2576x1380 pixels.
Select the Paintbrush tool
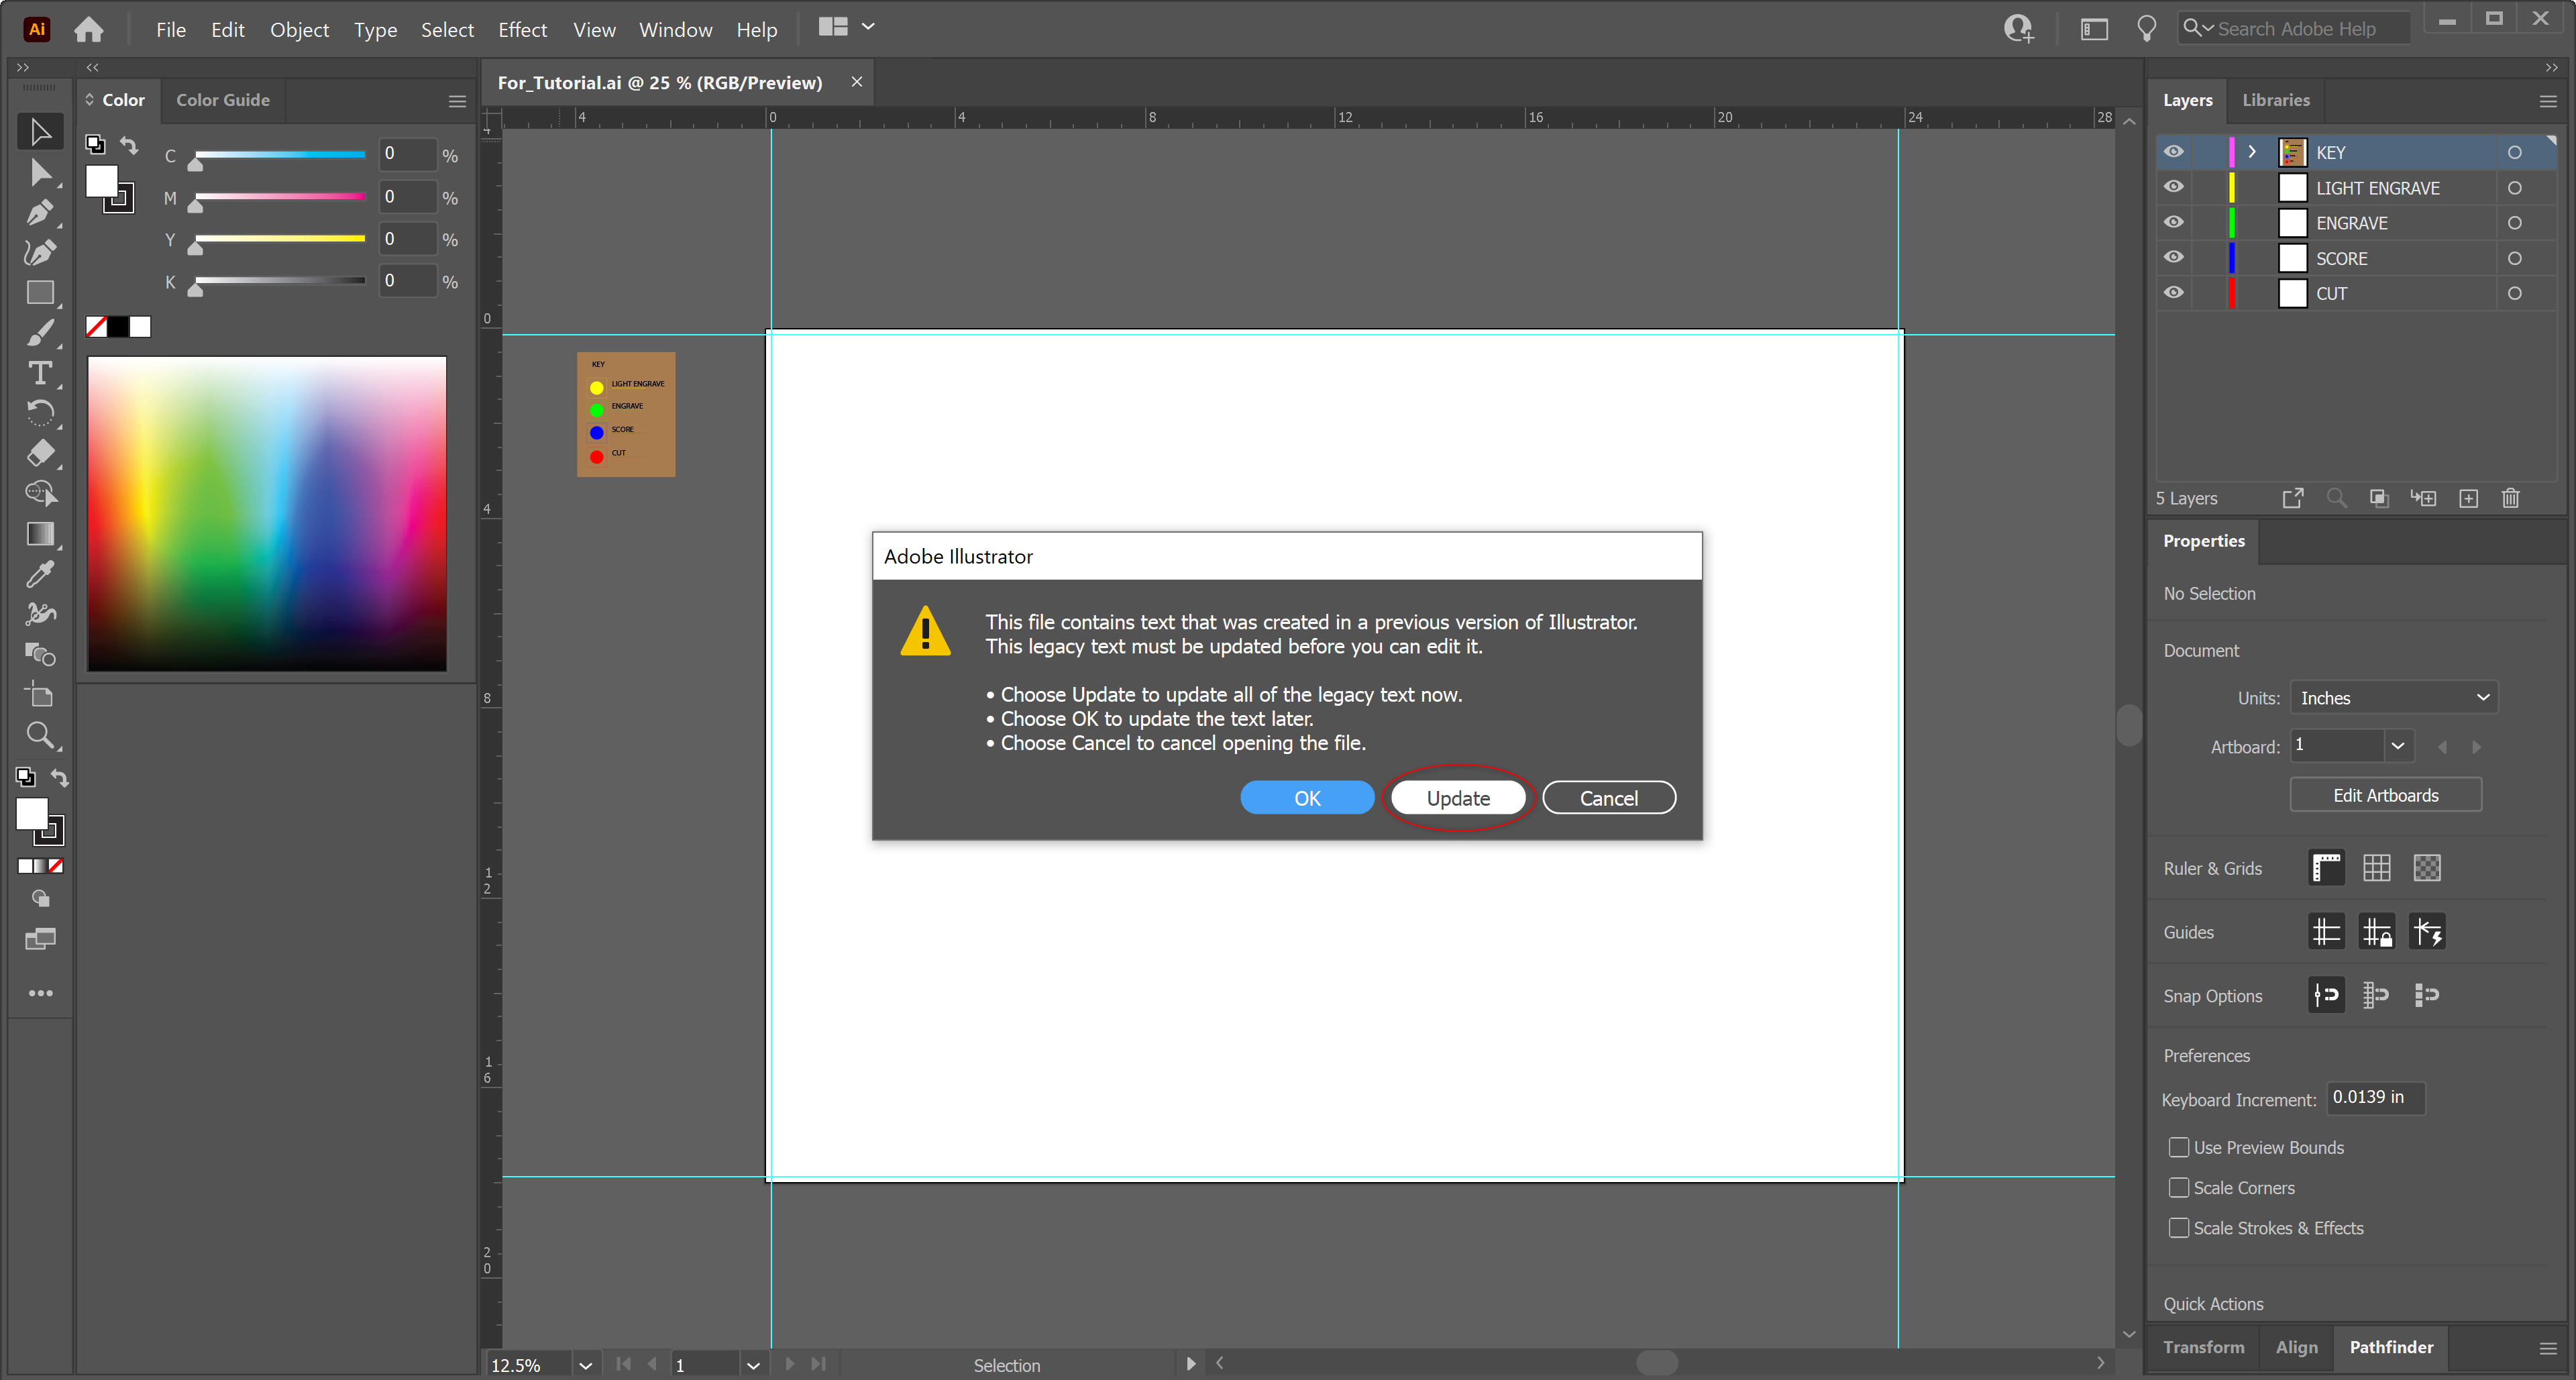point(40,333)
